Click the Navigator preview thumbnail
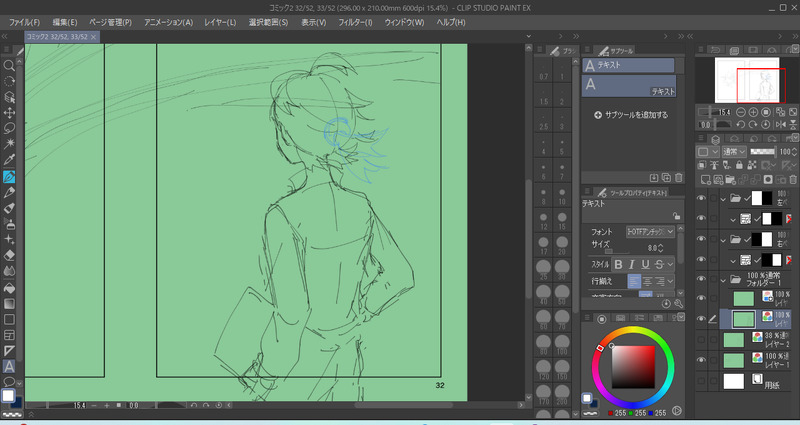This screenshot has height=425, width=800. pyautogui.click(x=747, y=80)
